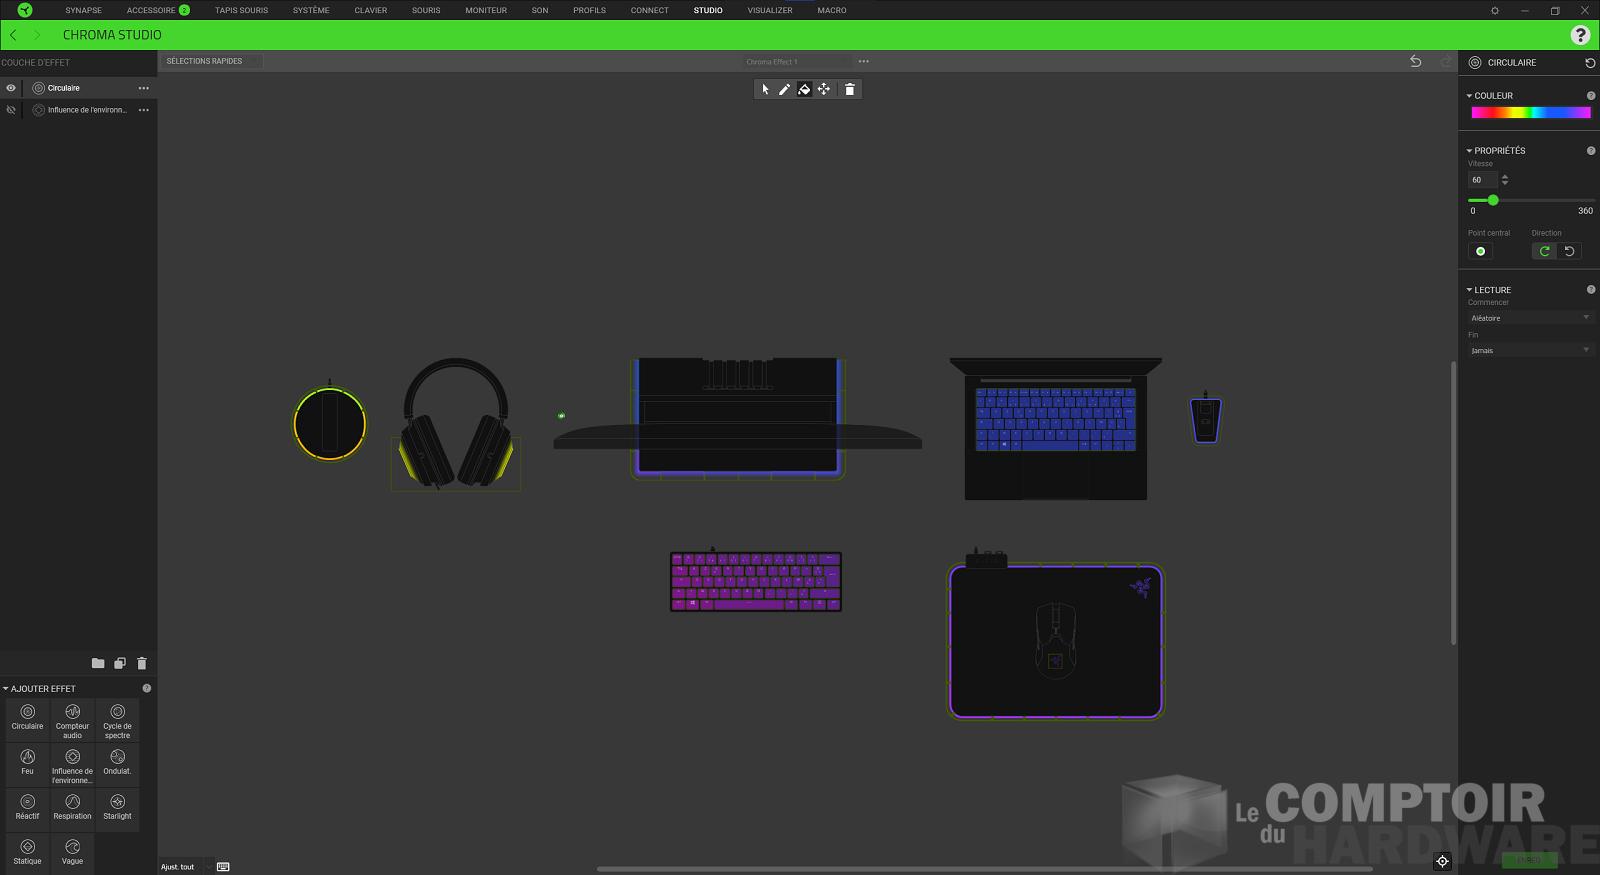Select the move tool in canvas toolbar
The width and height of the screenshot is (1600, 875).
pyautogui.click(x=824, y=89)
